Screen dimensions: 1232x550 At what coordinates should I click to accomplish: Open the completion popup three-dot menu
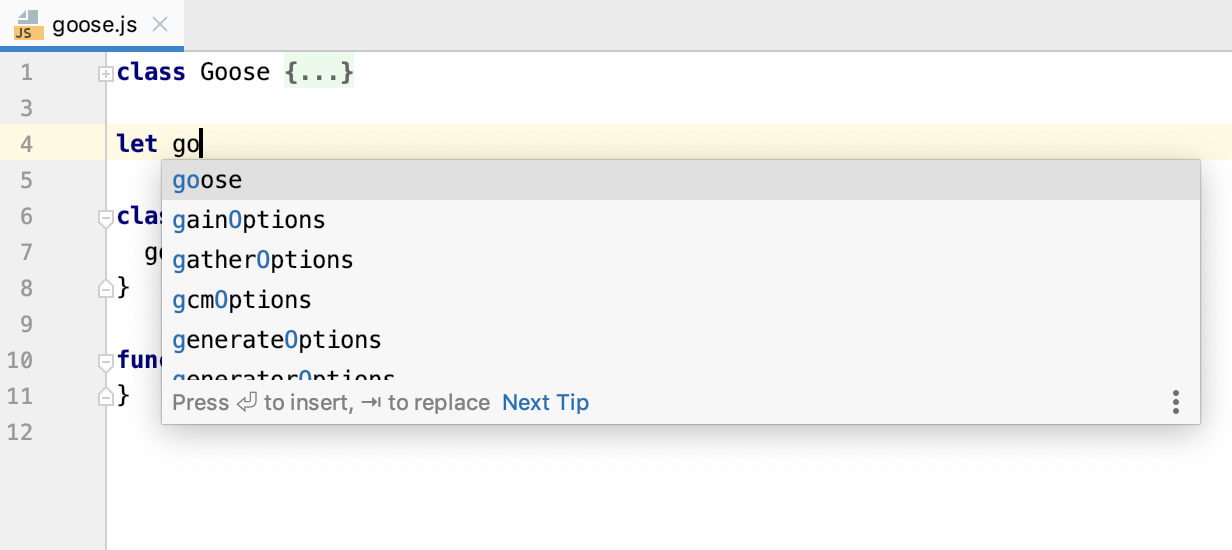point(1176,402)
